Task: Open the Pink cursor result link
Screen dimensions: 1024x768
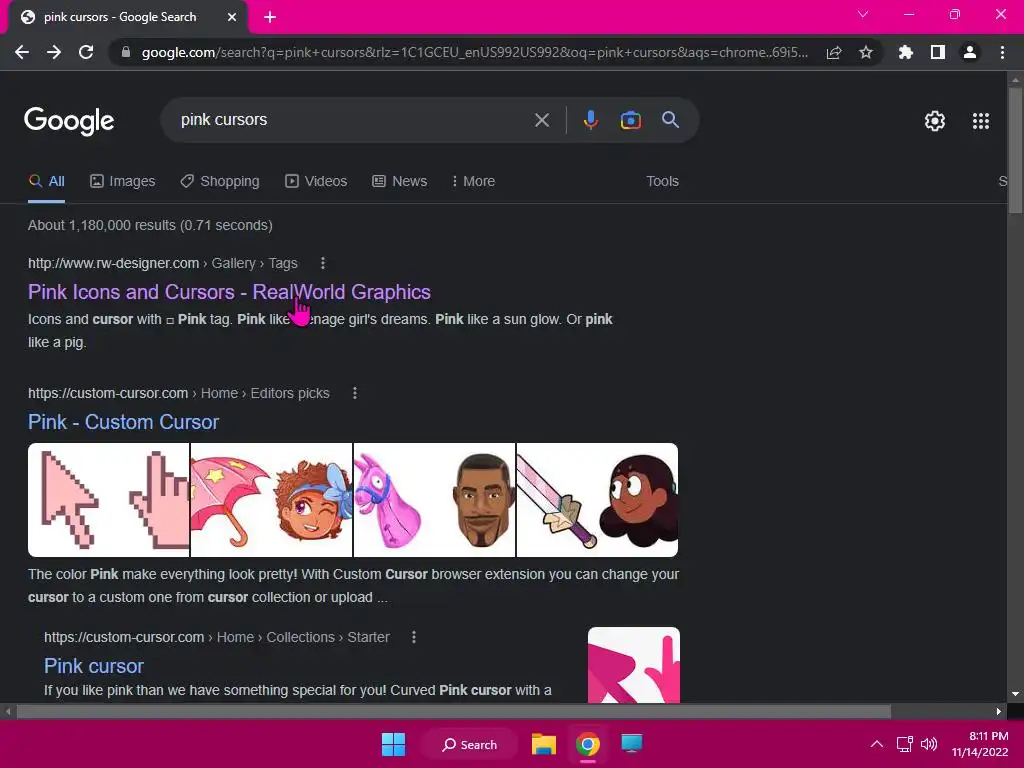Action: 94,666
